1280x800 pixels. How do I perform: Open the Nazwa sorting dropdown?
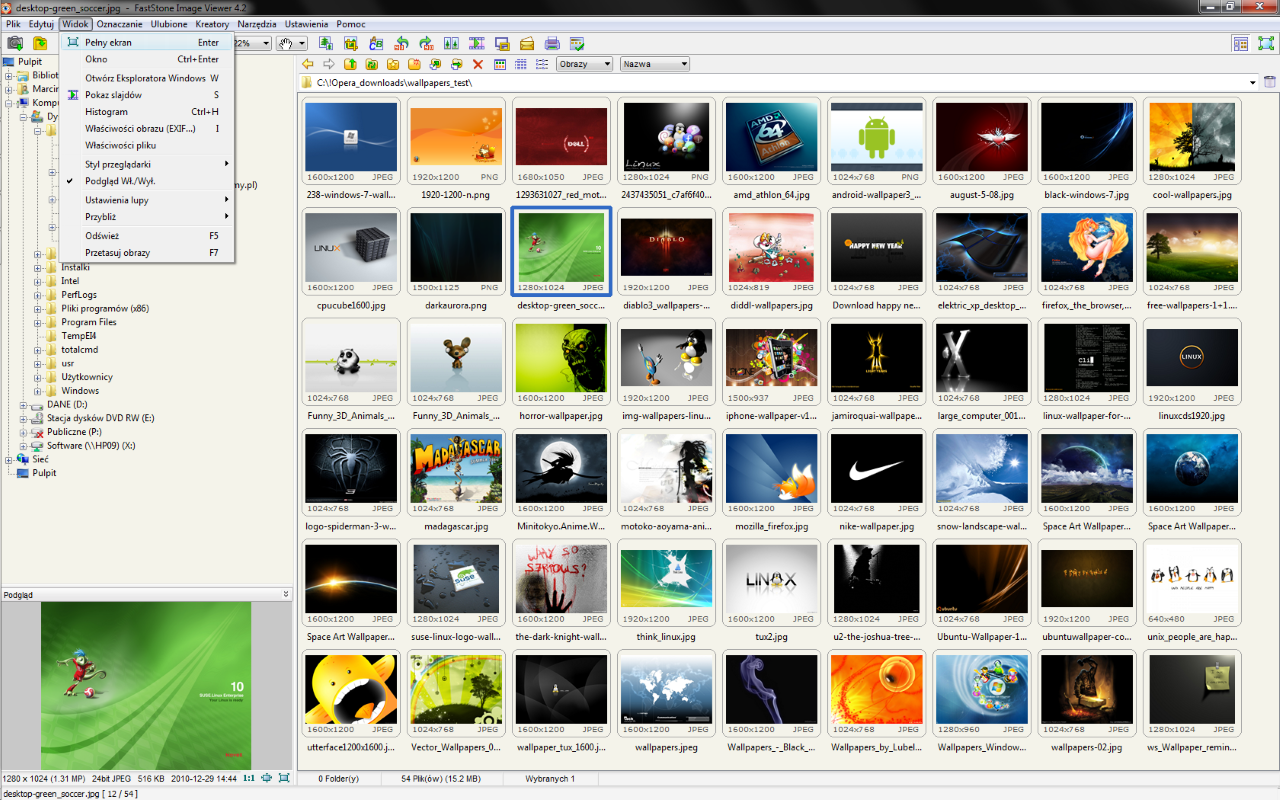(654, 63)
